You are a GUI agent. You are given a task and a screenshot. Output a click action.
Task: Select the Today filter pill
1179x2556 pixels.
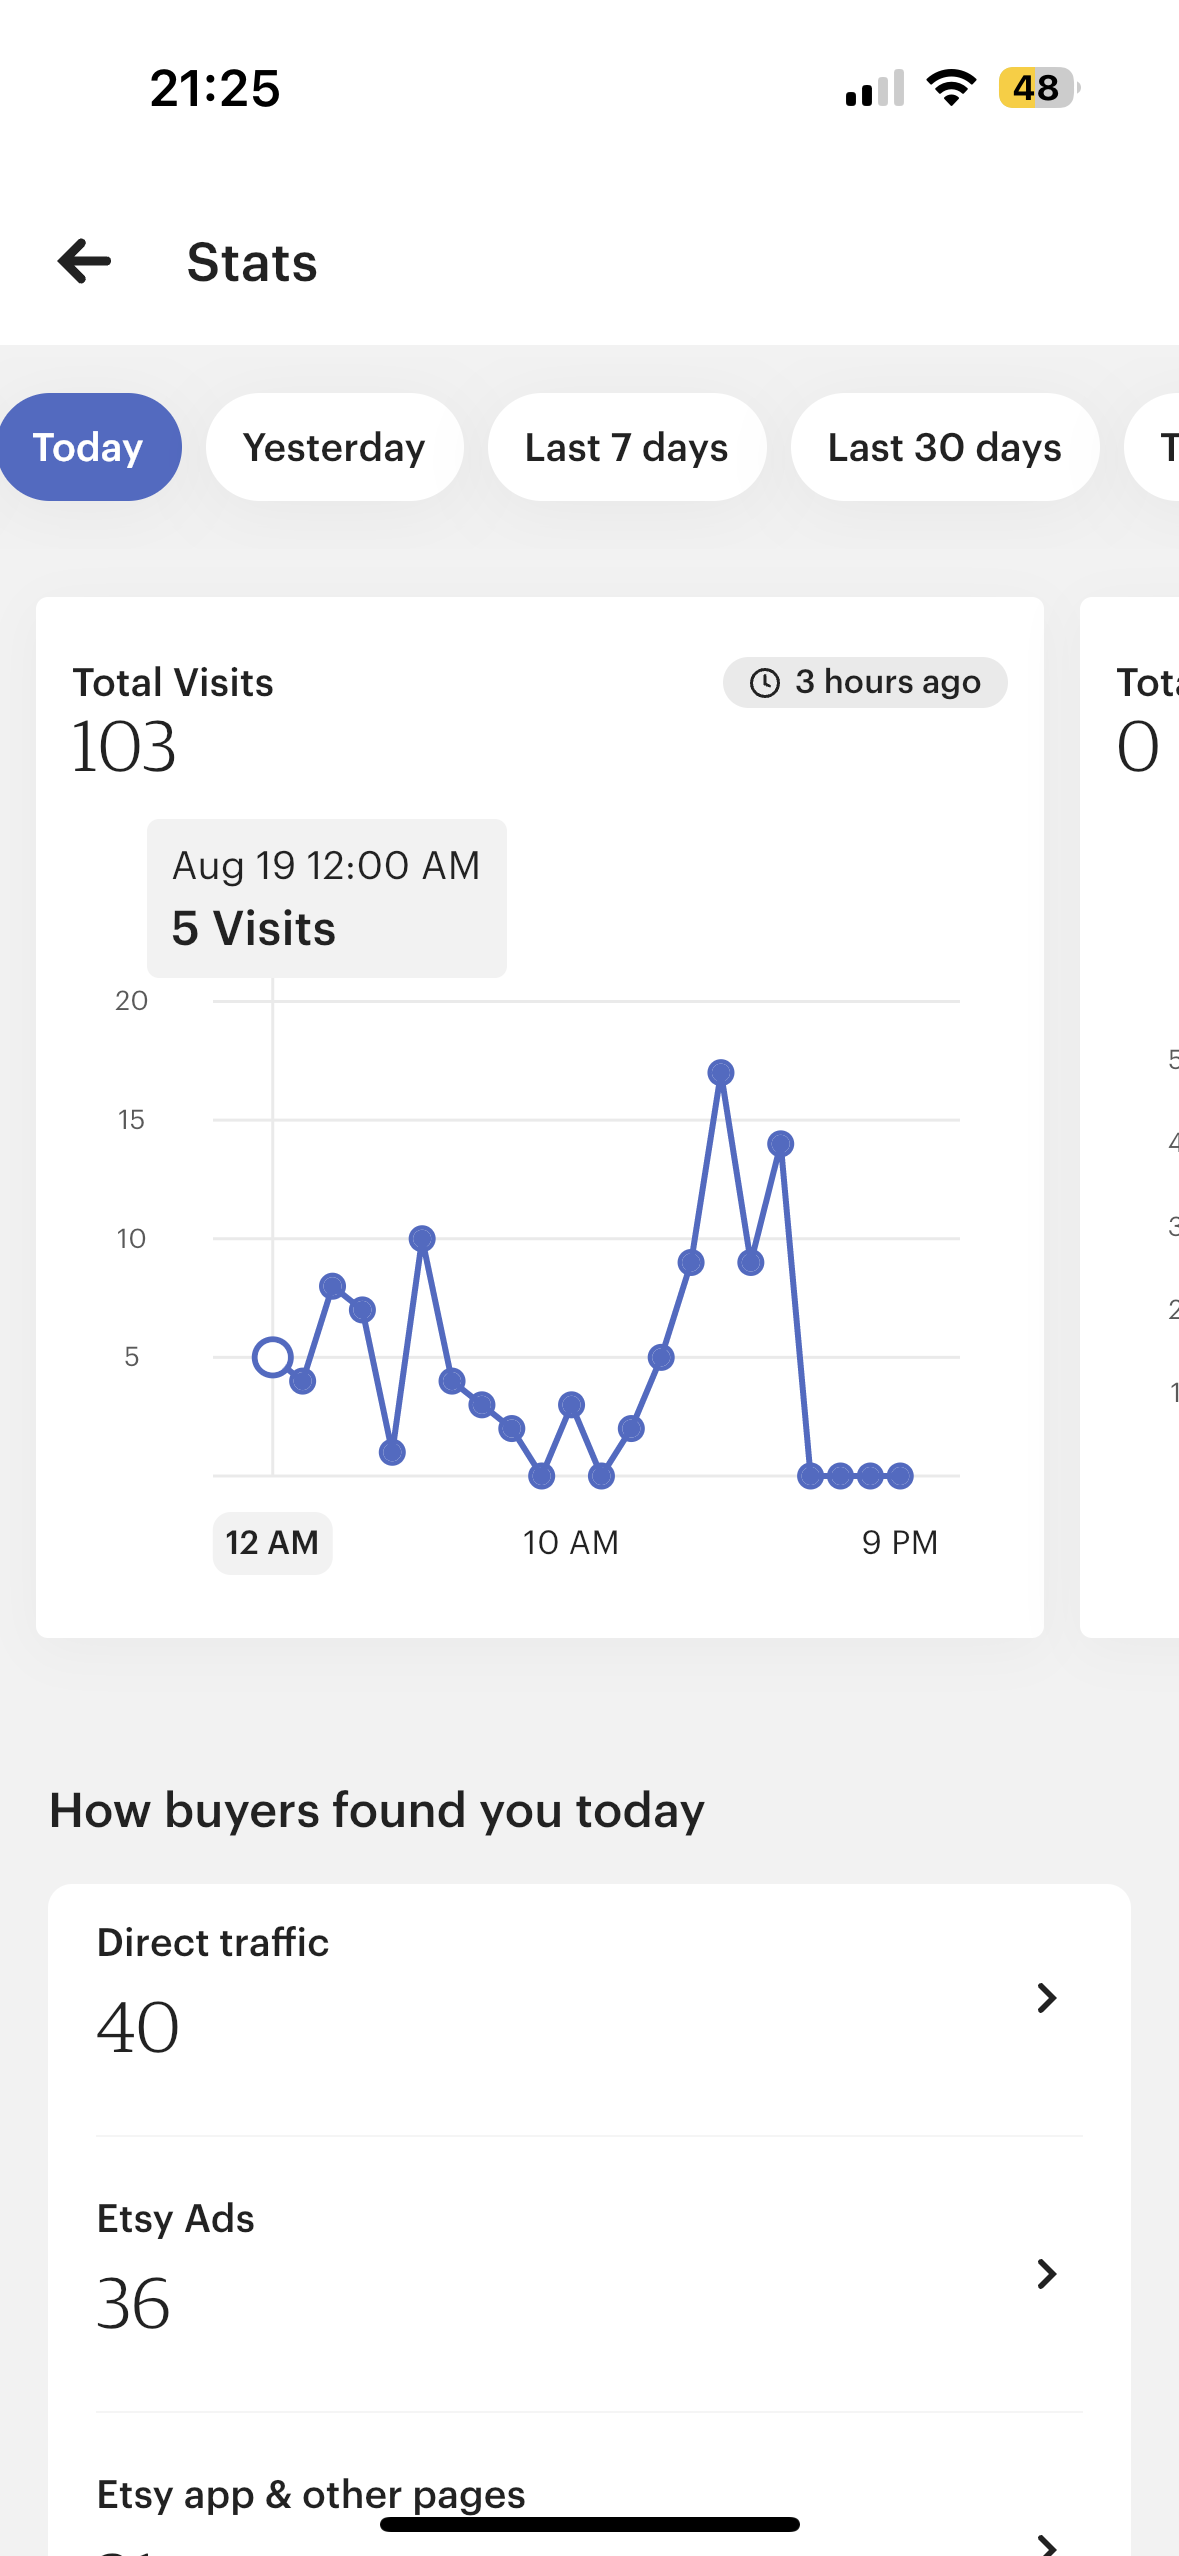[89, 447]
